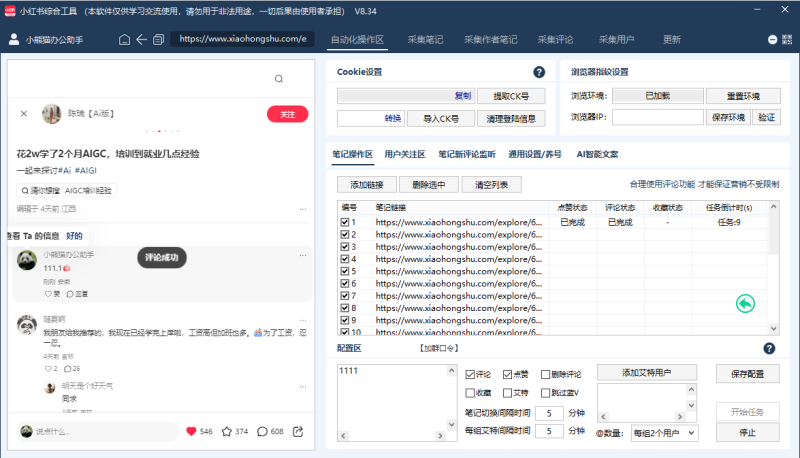Viewport: 800px width, 458px height.
Task: Open the Cookie settings help question mark
Action: tap(539, 72)
